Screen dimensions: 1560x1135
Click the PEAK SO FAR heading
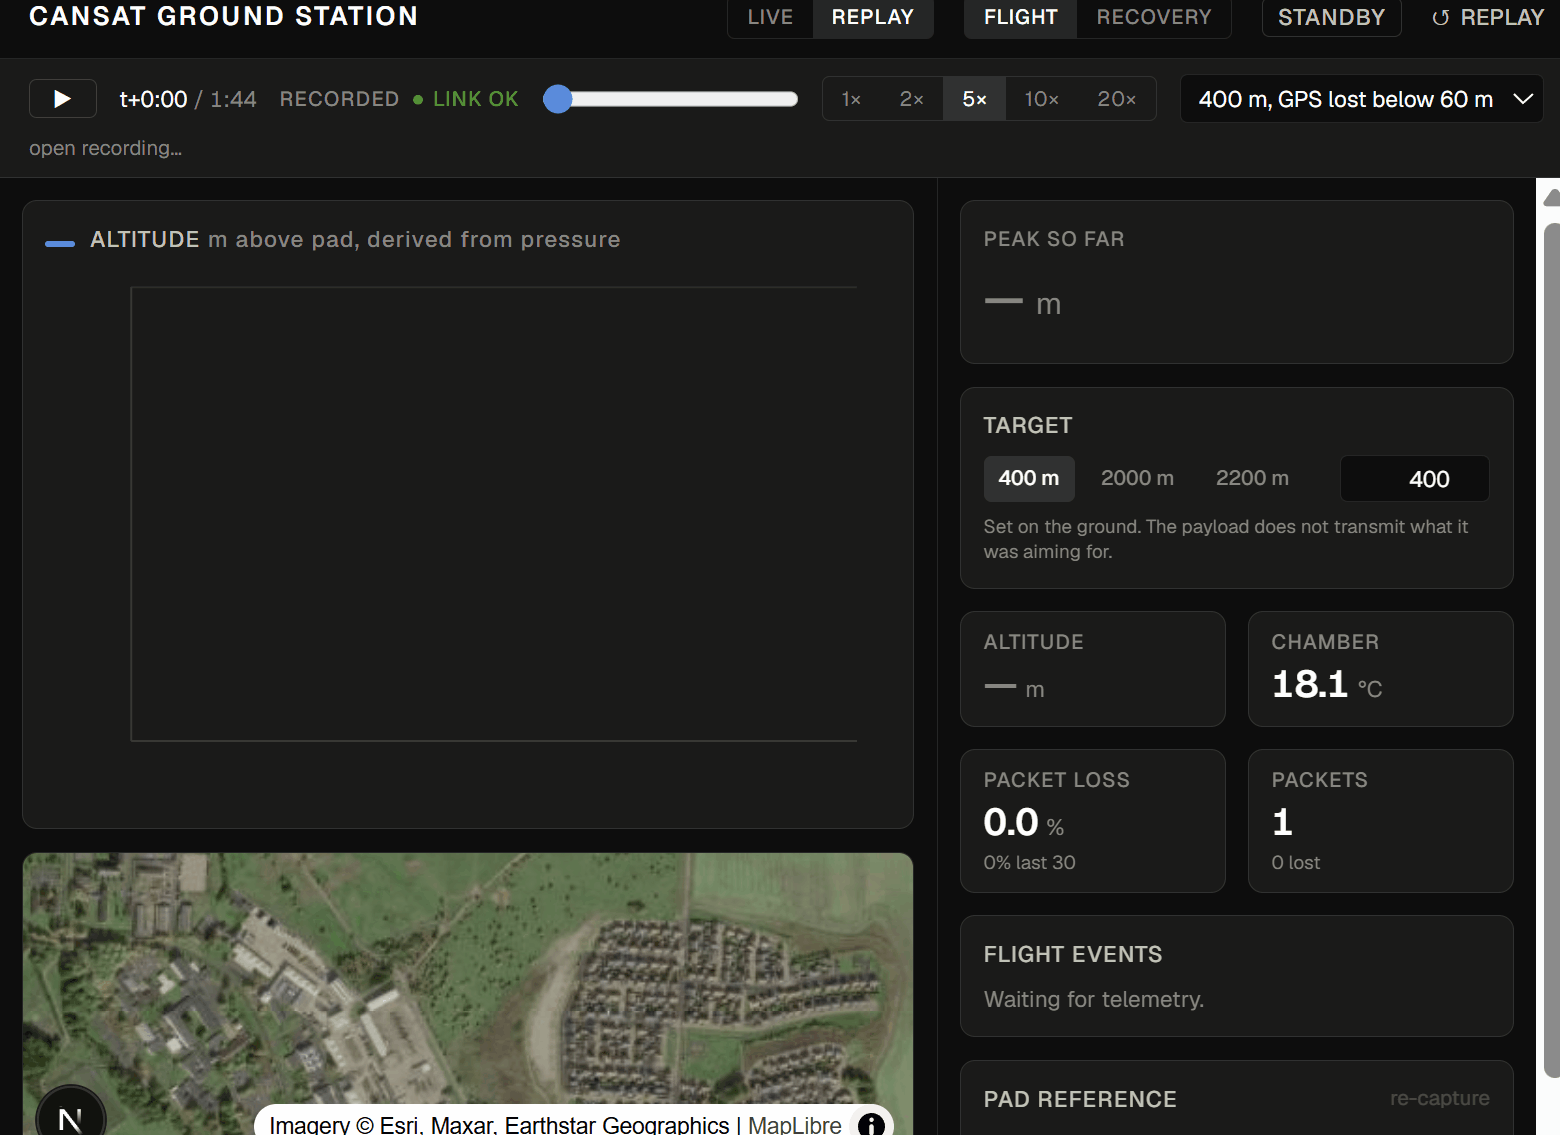point(1054,239)
